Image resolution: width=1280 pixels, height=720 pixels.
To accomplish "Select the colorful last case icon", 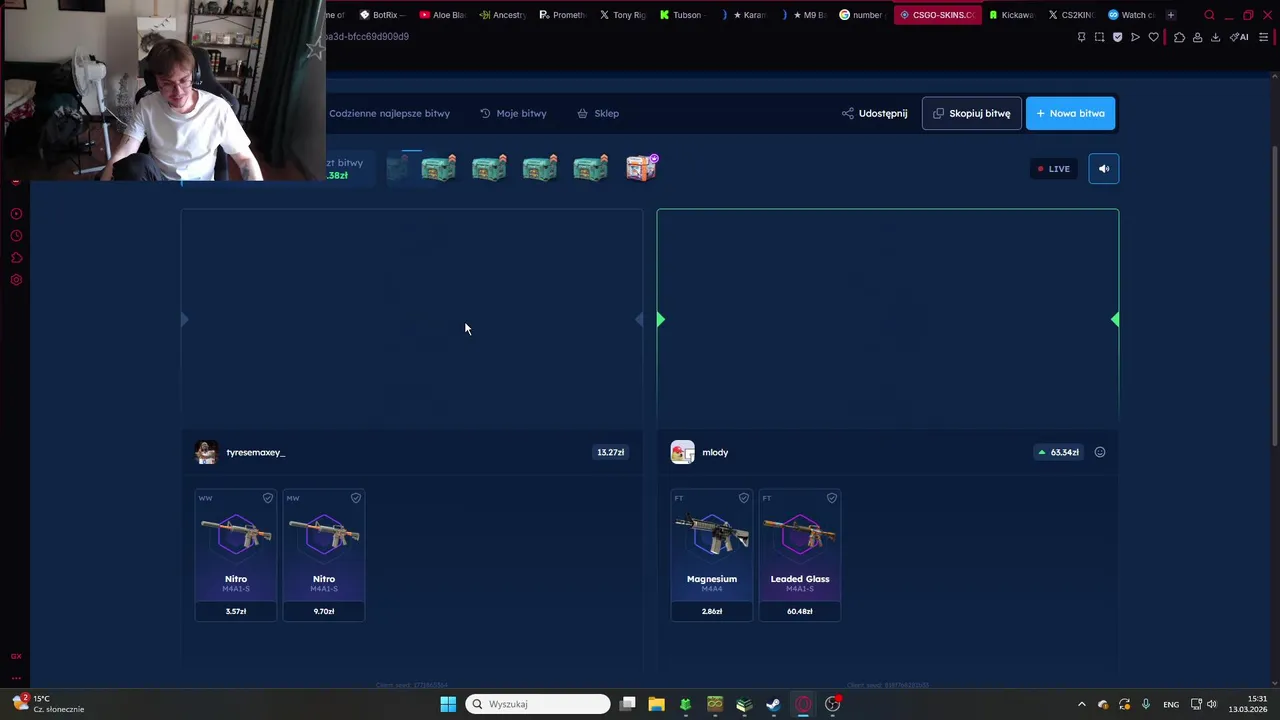I will (641, 168).
